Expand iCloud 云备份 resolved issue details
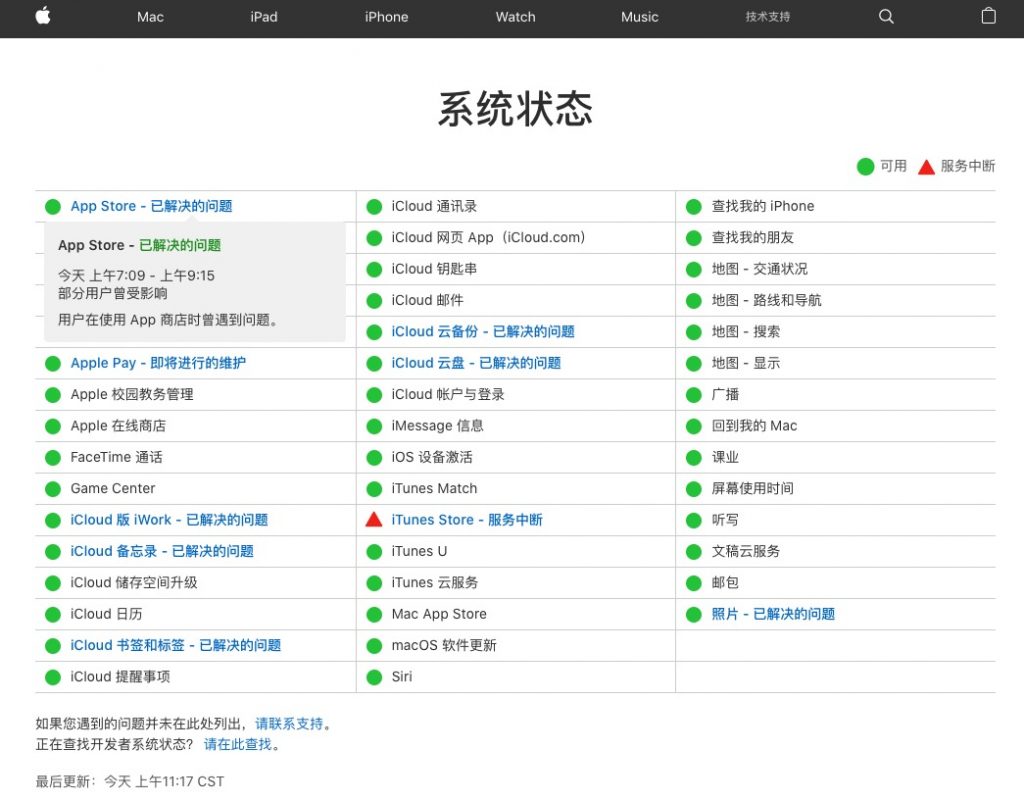Image resolution: width=1024 pixels, height=801 pixels. pyautogui.click(x=483, y=332)
